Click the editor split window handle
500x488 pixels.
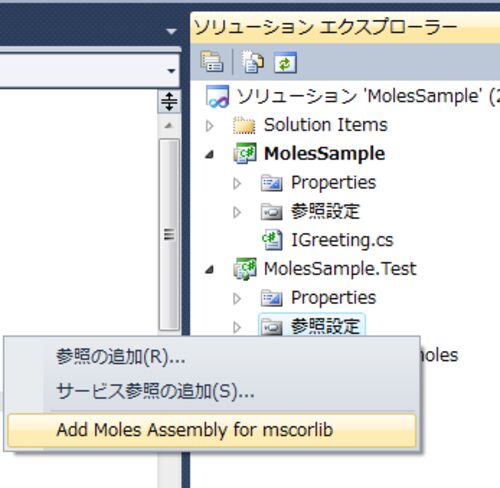[169, 101]
